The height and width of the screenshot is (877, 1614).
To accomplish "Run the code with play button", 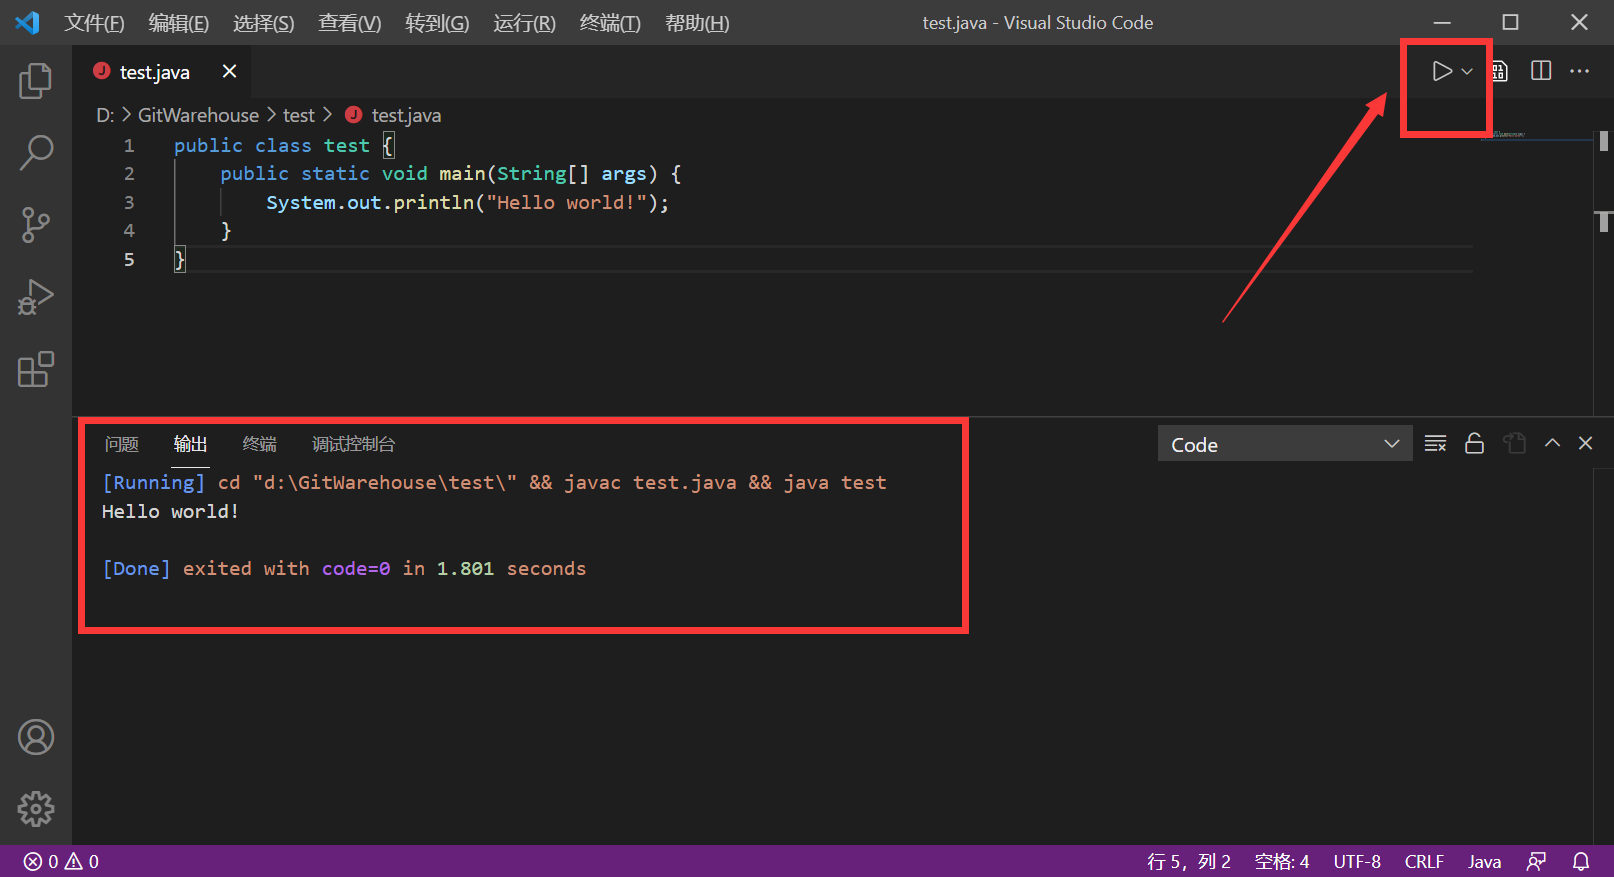I will tap(1441, 71).
